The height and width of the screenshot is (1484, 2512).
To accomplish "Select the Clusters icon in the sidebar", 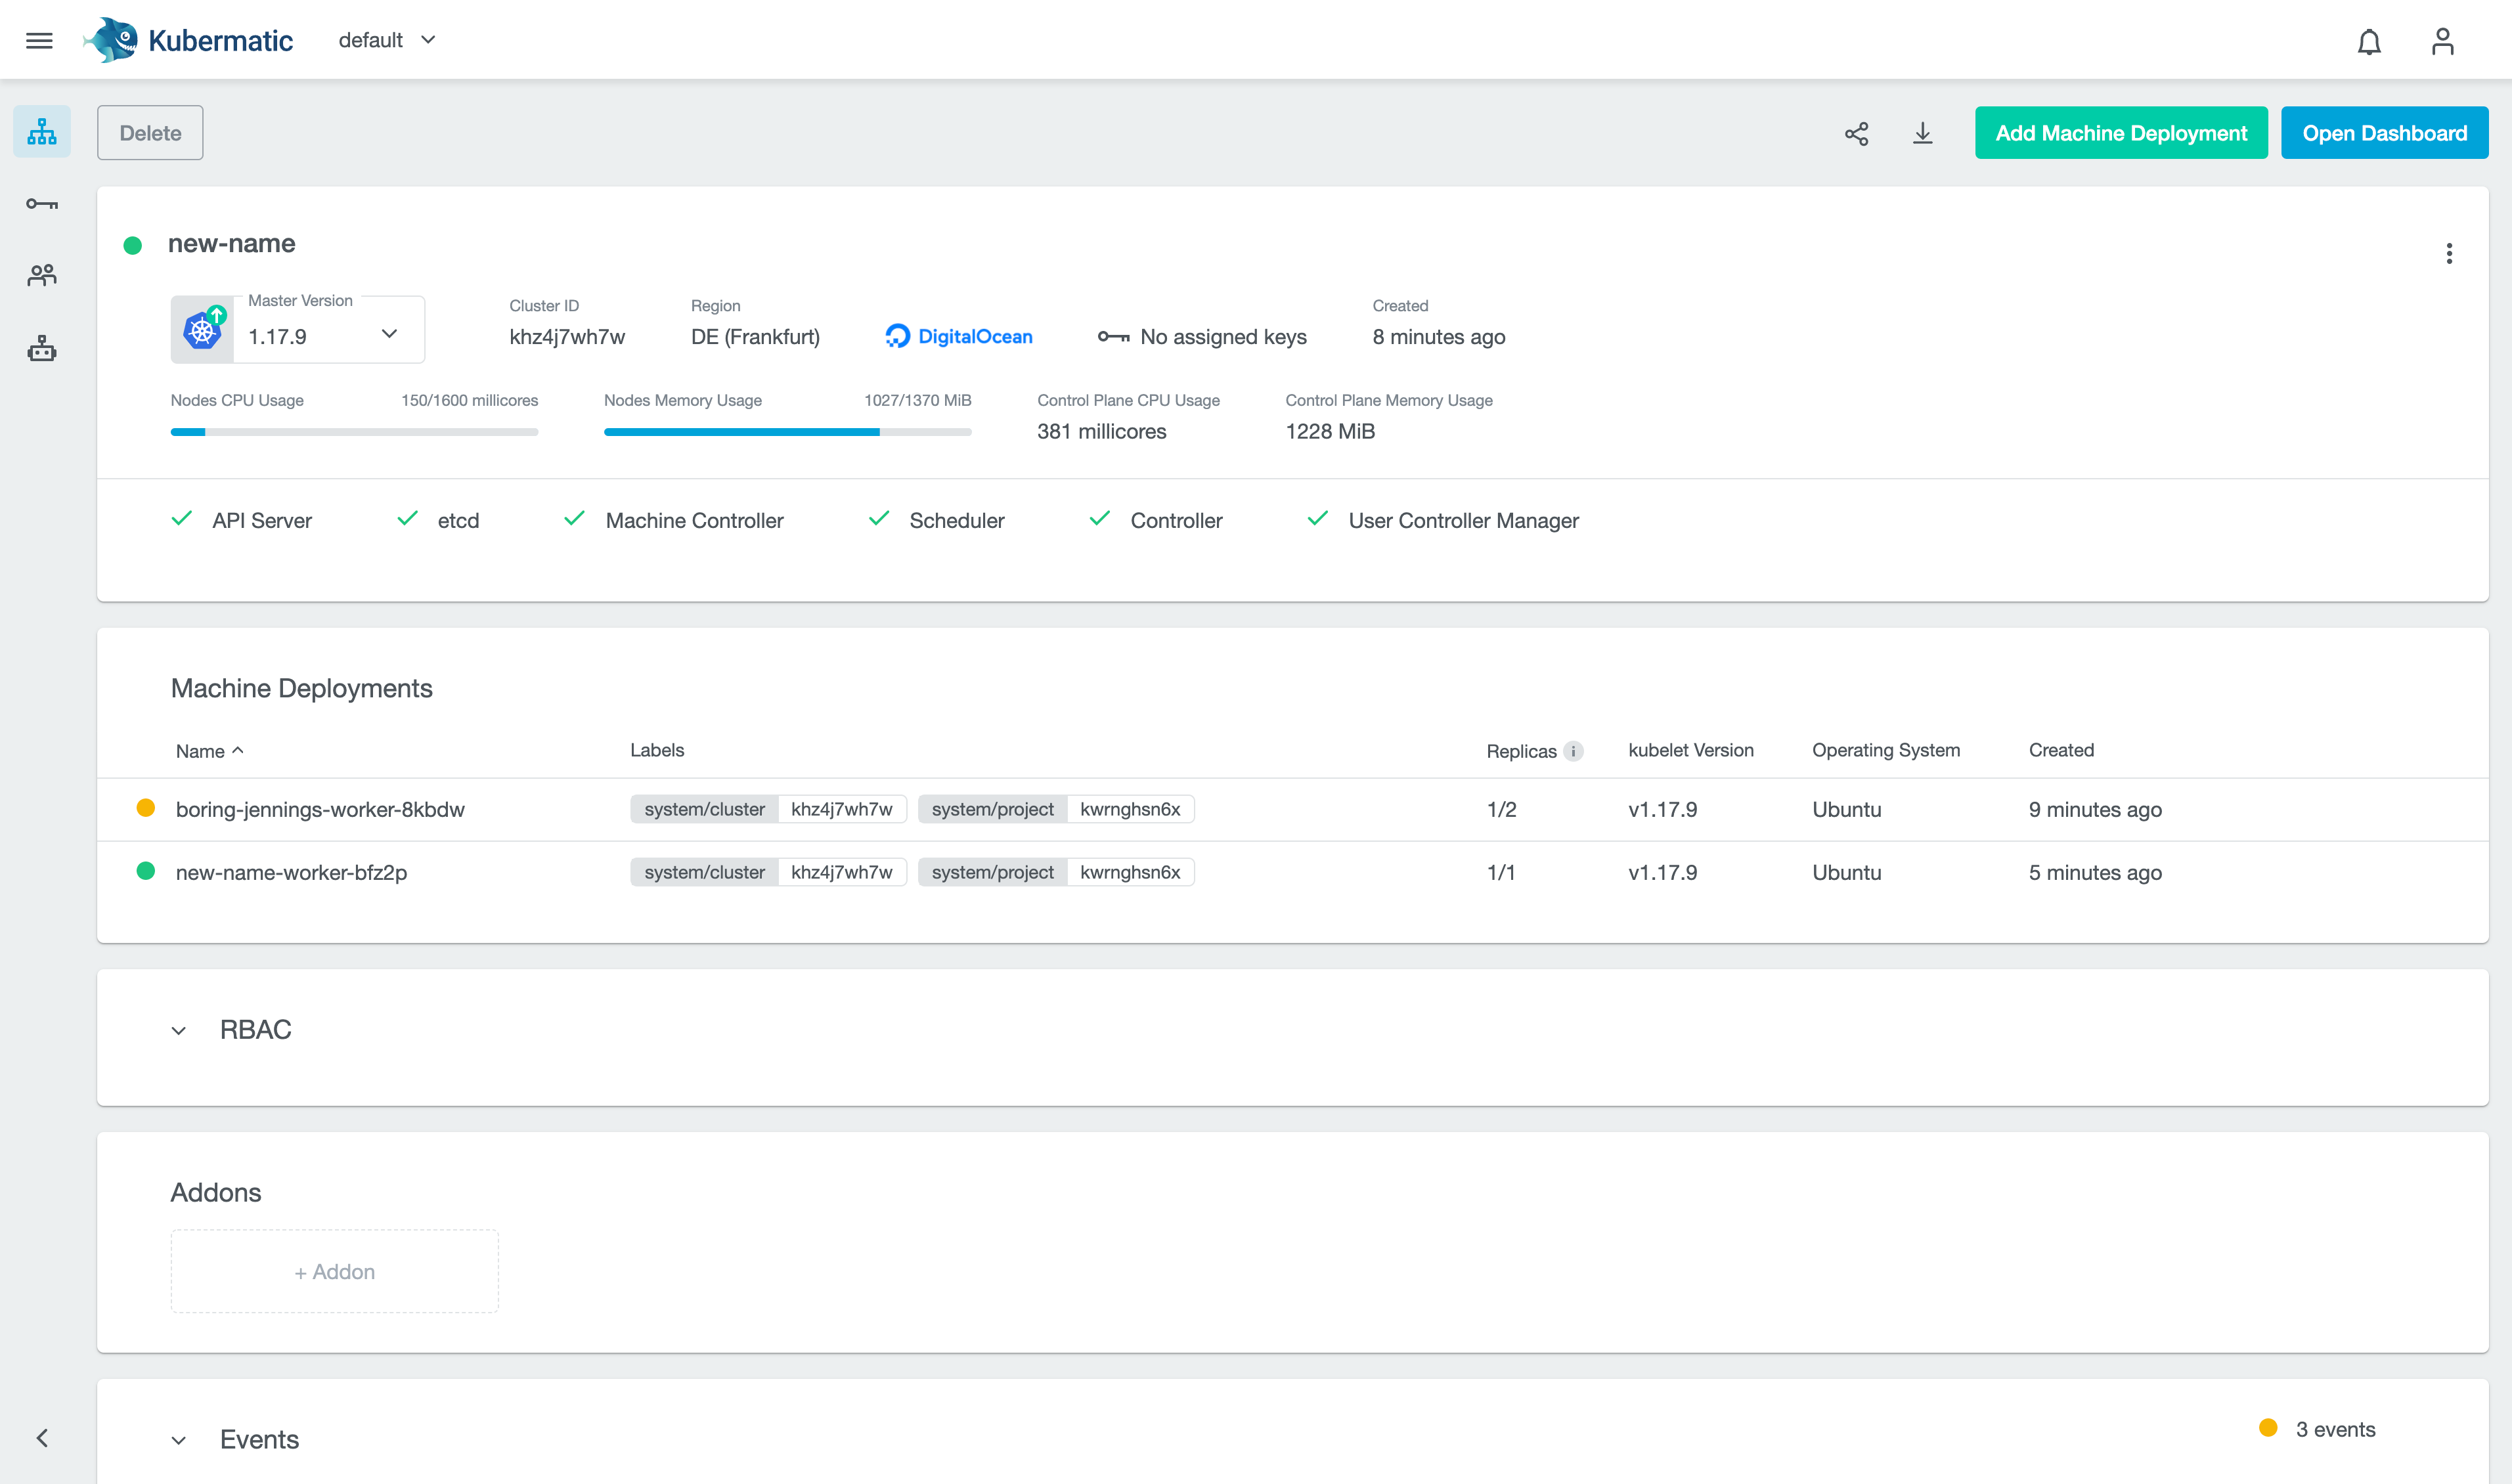I will 41,131.
